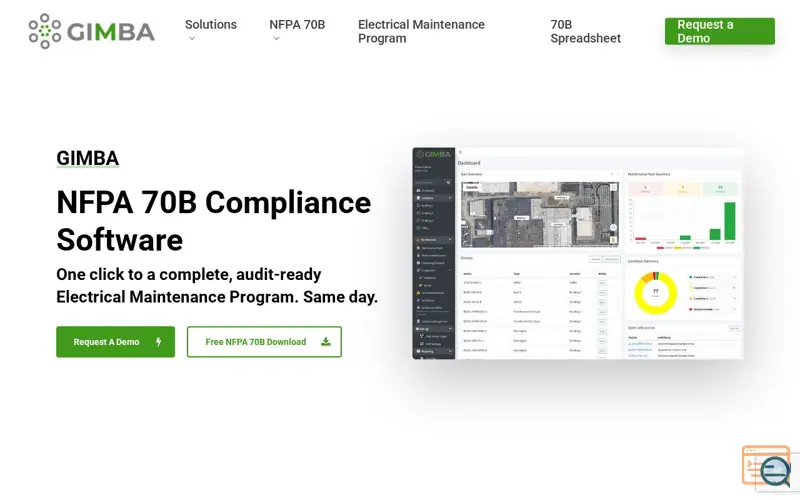Click the download arrow icon

pos(326,342)
